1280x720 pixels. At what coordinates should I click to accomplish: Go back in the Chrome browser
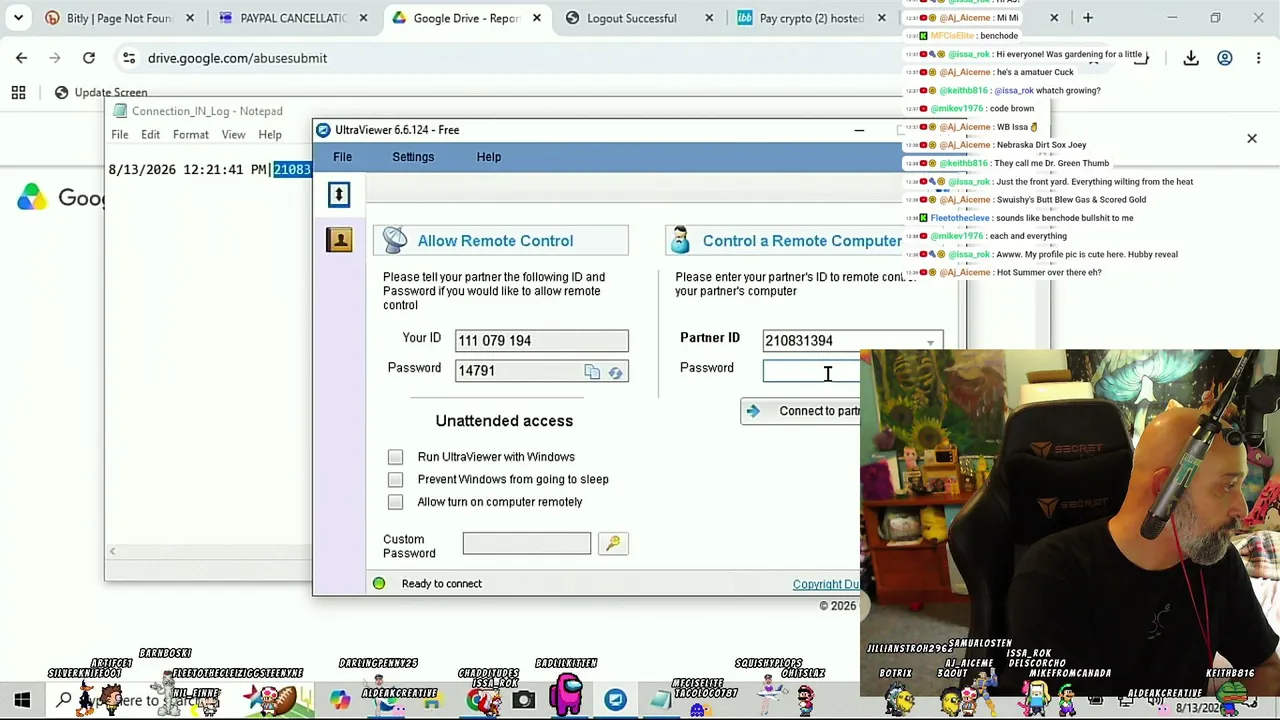click(x=21, y=58)
